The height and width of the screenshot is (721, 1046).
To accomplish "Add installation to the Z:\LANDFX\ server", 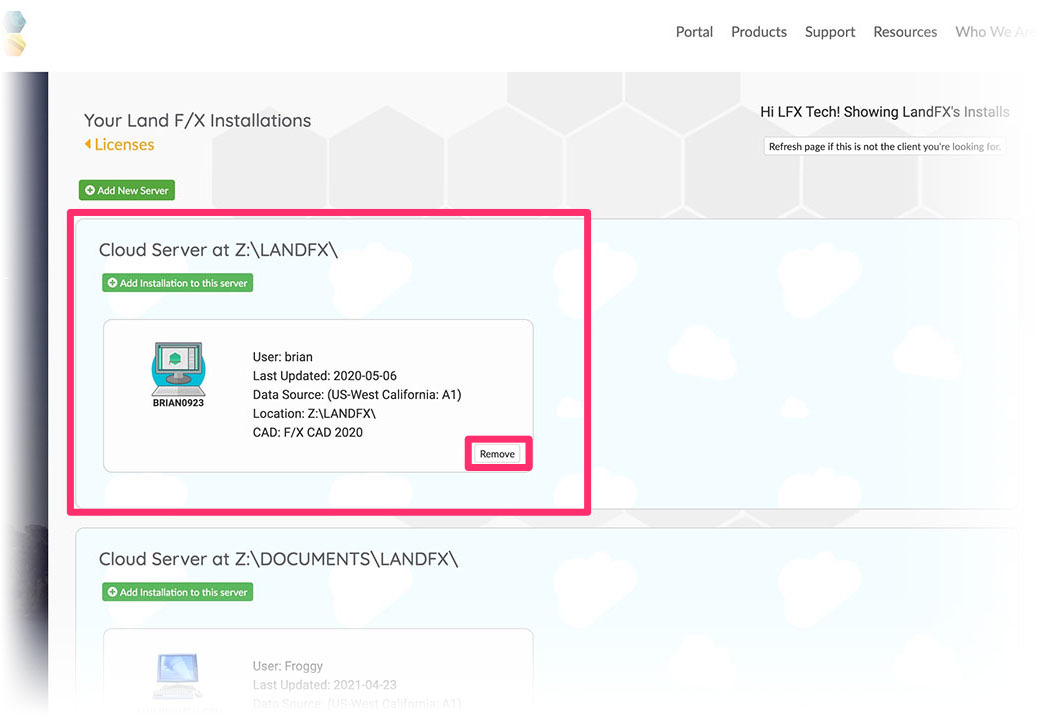I will 177,283.
